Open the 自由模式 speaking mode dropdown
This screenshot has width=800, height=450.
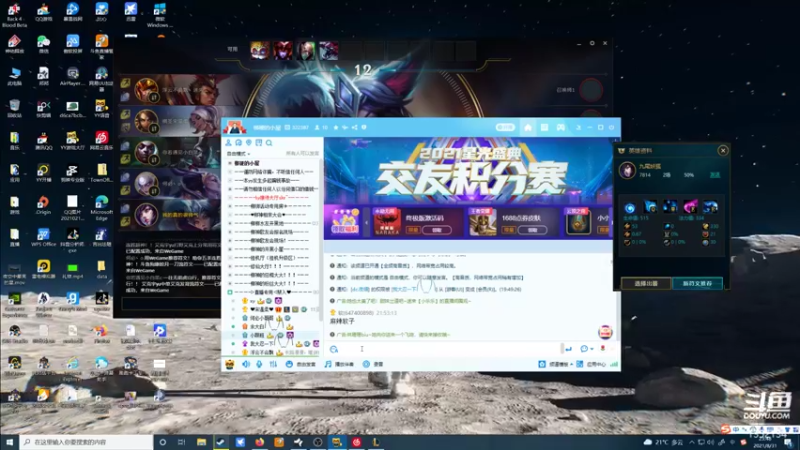(236, 154)
